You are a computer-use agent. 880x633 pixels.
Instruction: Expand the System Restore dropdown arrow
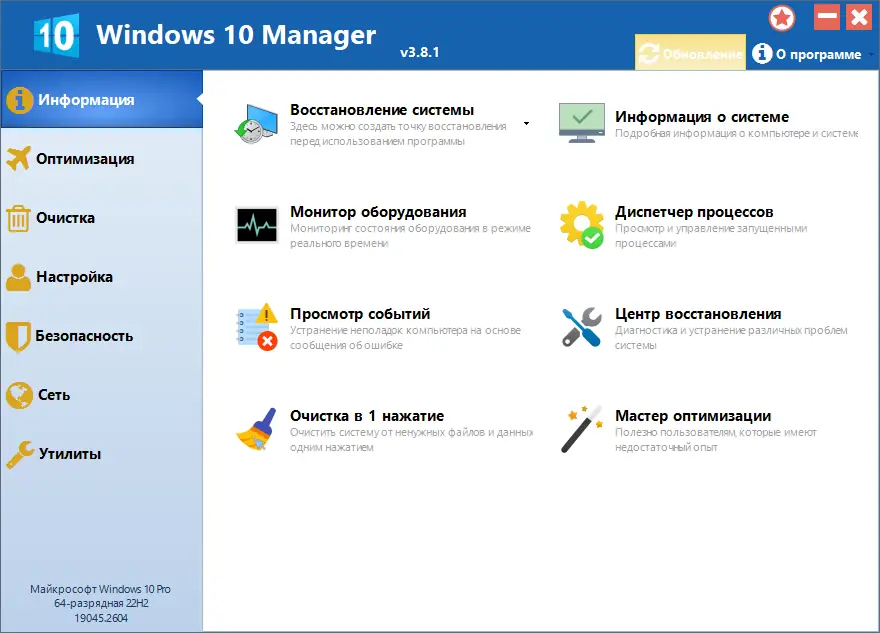pyautogui.click(x=527, y=124)
